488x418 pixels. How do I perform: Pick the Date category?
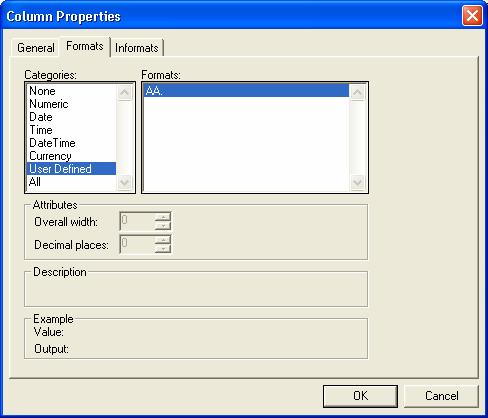point(71,117)
